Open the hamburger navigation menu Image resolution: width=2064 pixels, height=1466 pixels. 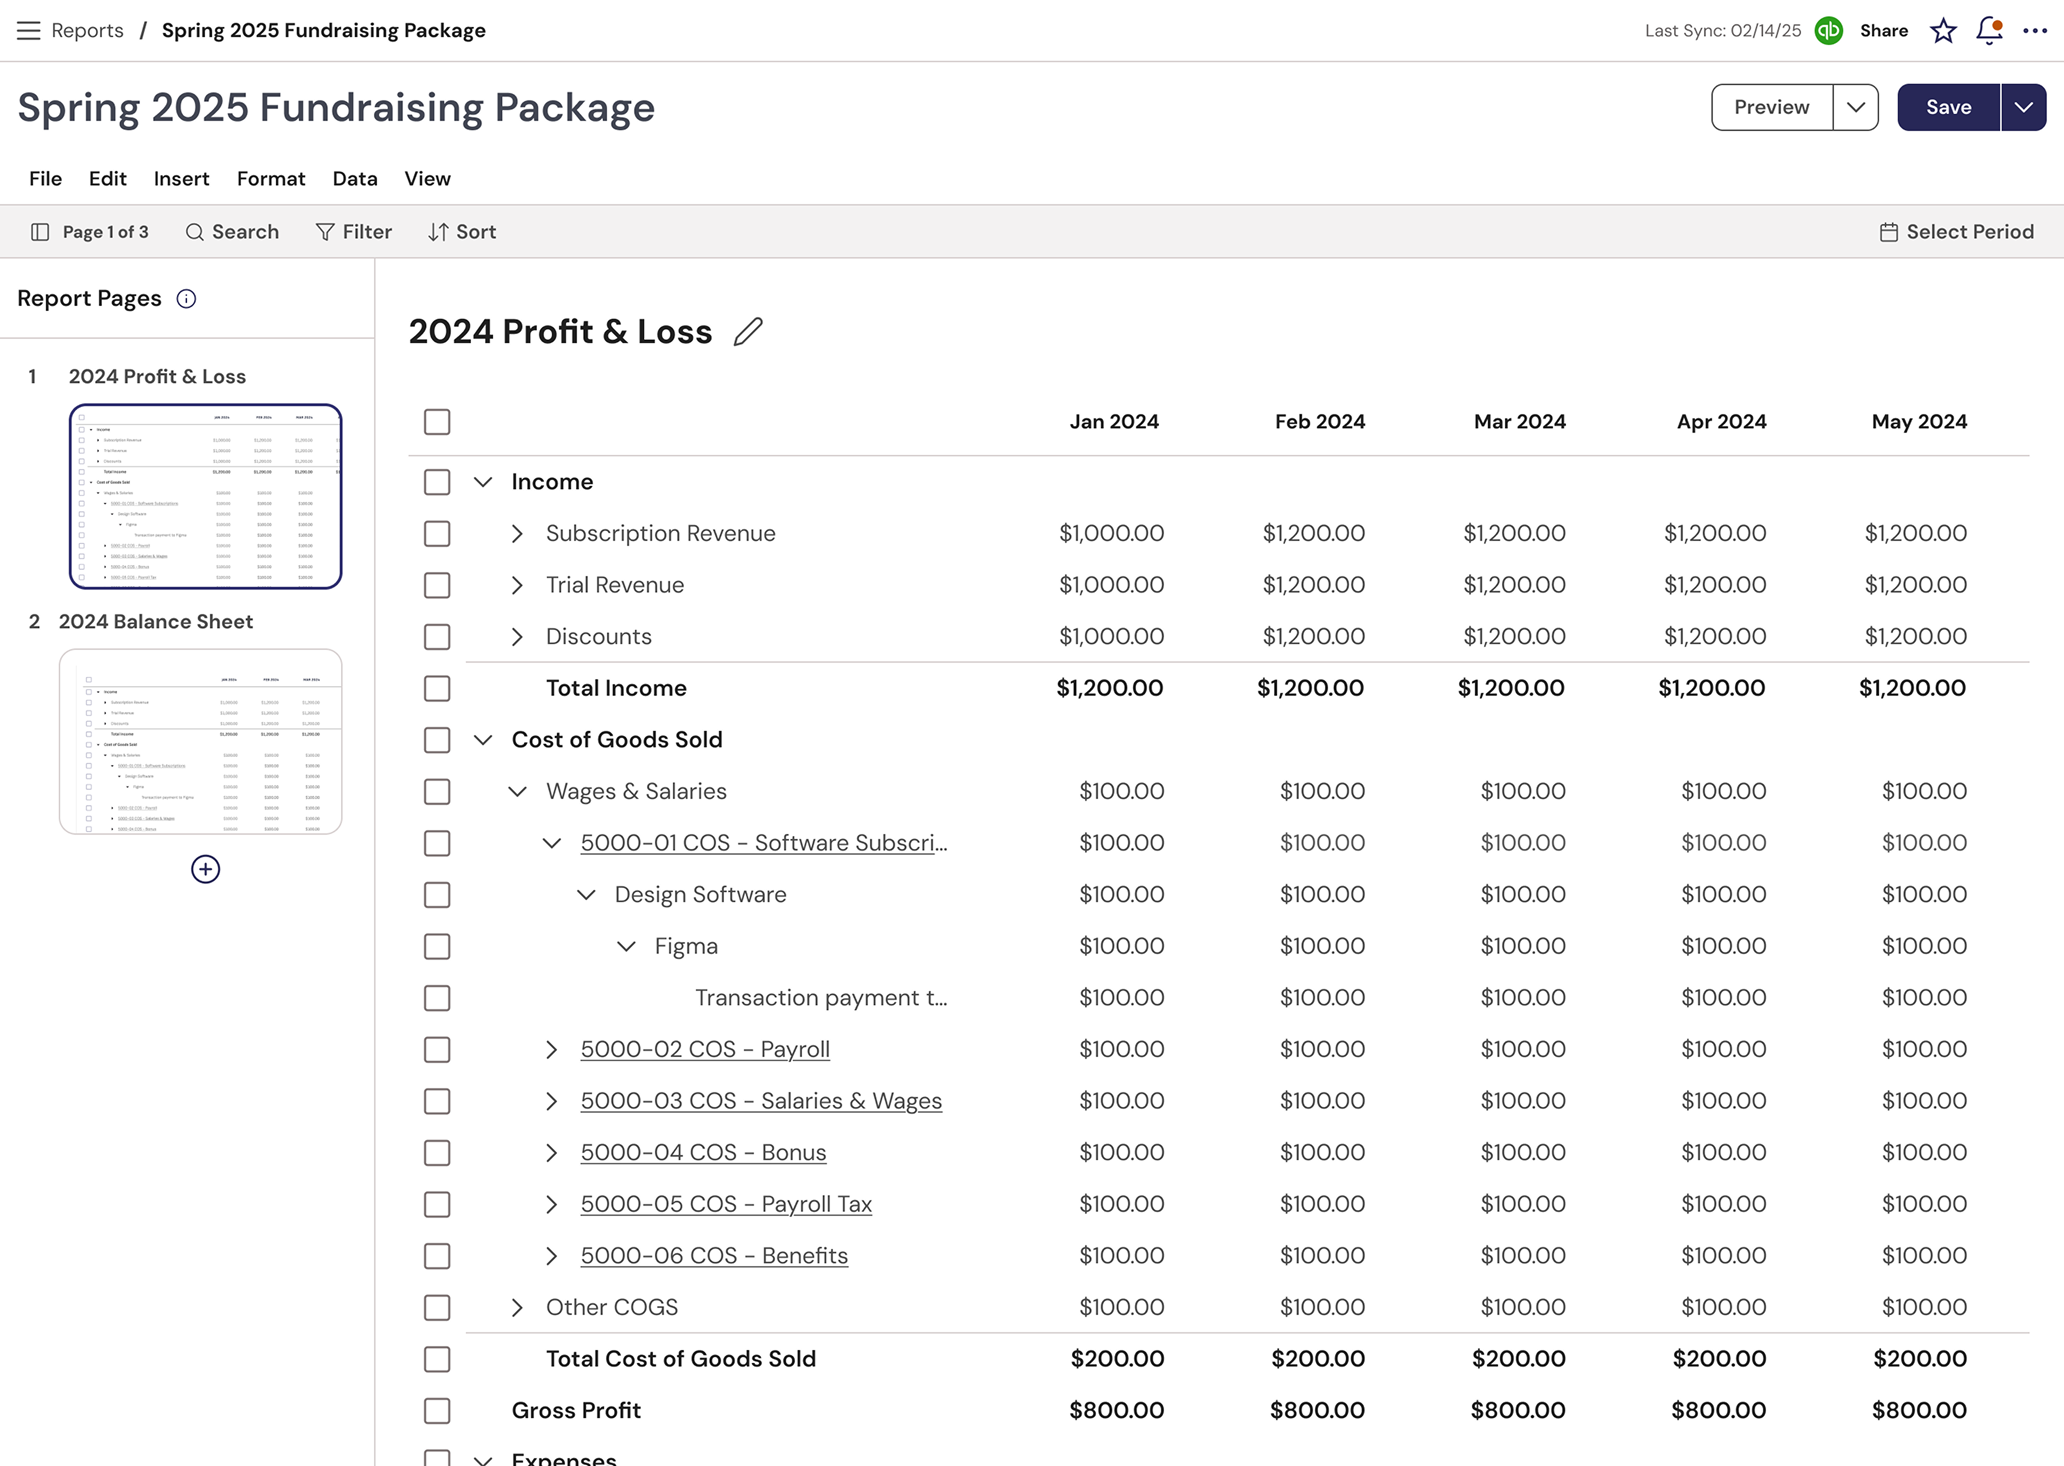pos(29,30)
